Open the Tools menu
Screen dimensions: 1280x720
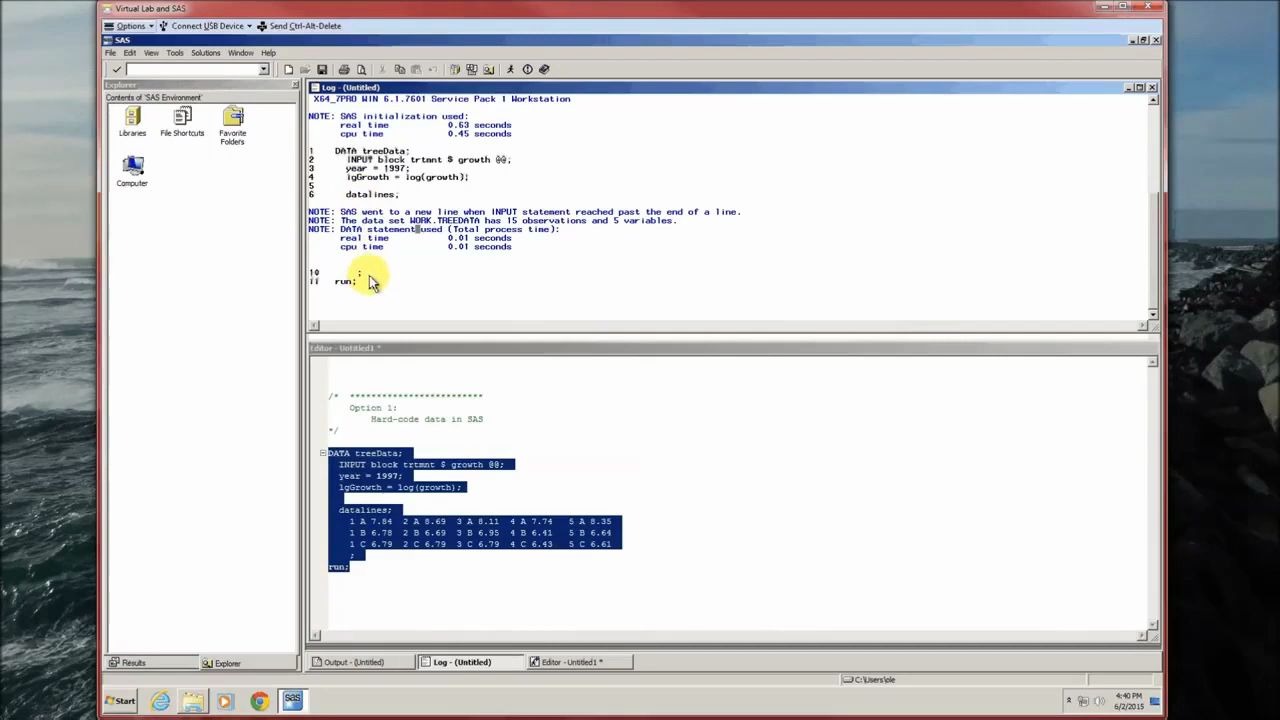(175, 53)
